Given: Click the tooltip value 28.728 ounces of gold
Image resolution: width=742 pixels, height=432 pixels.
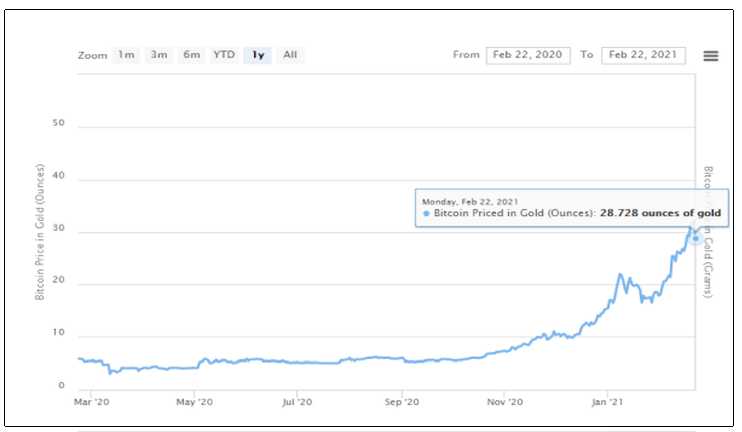Looking at the screenshot, I should [x=660, y=213].
